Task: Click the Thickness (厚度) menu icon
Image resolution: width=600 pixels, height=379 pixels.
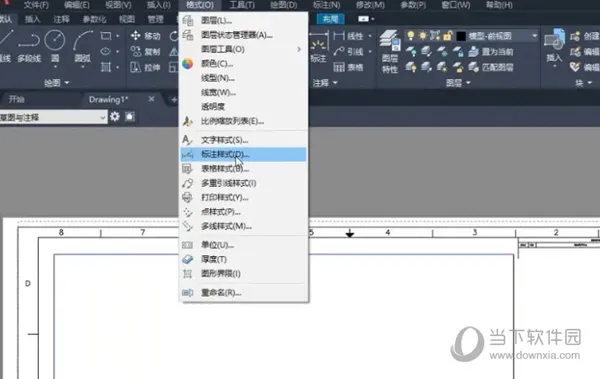Action: click(188, 259)
